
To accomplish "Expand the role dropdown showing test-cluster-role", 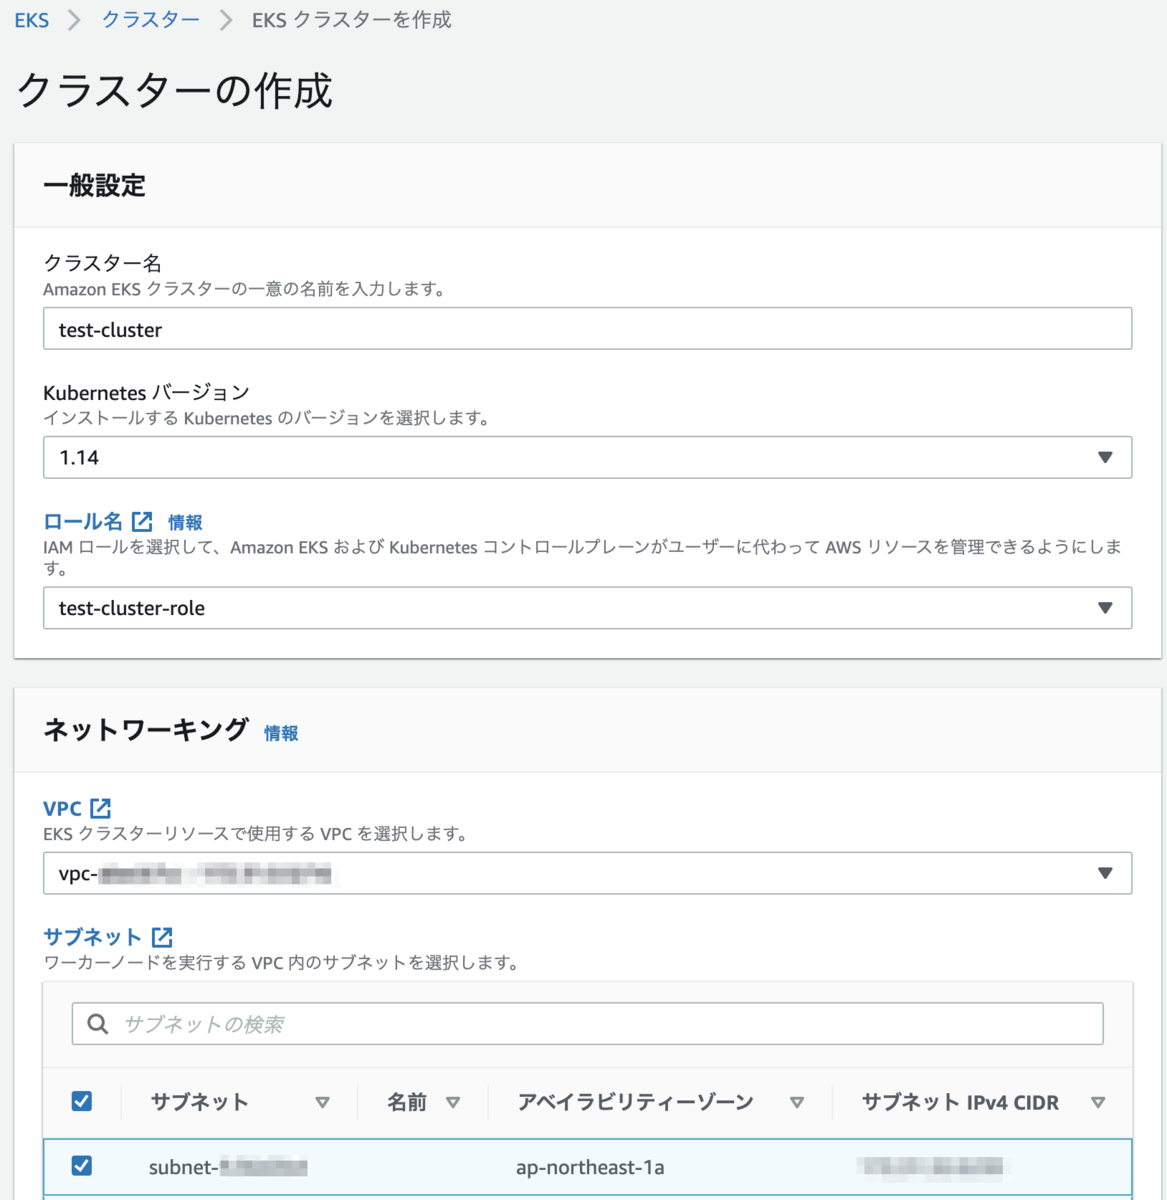I will 587,608.
